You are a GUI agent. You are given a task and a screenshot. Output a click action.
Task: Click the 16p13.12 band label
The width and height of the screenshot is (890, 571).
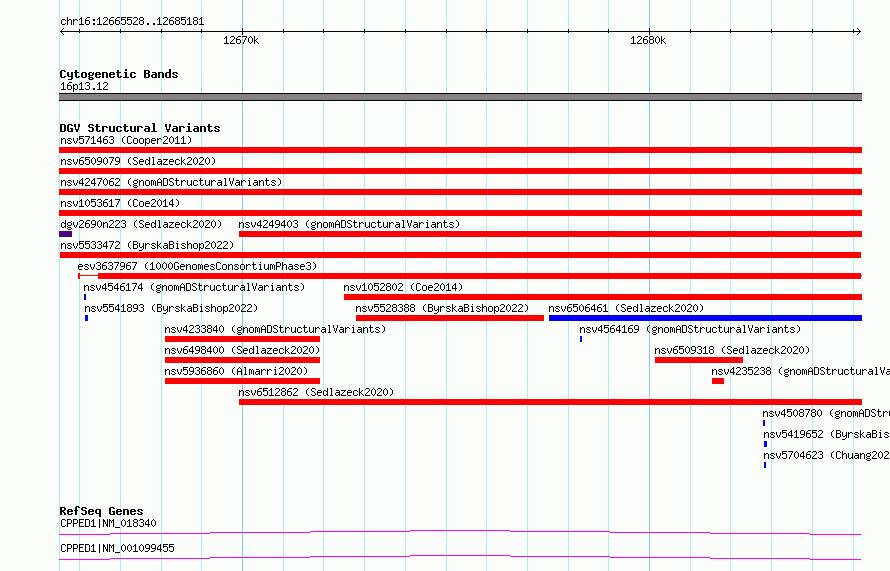pyautogui.click(x=84, y=86)
